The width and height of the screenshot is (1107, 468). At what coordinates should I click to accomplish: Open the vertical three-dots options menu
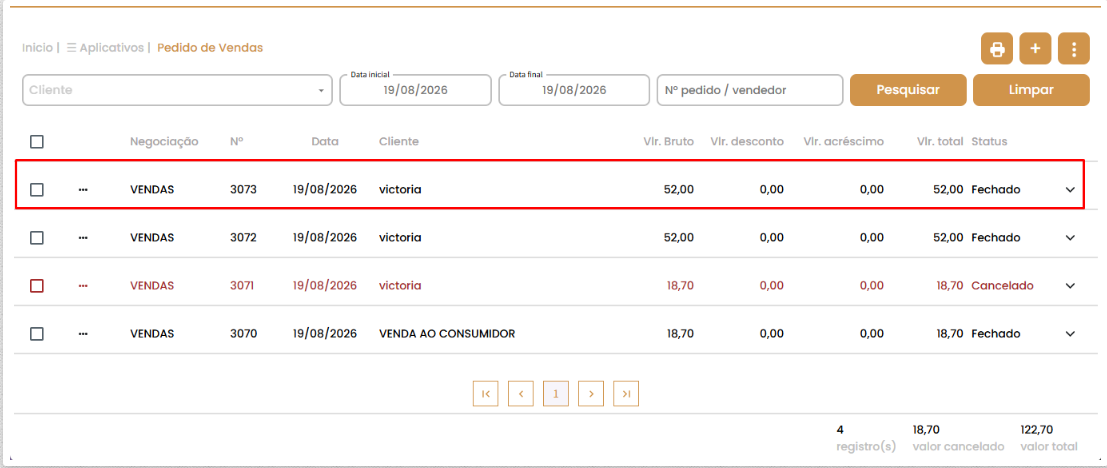(x=1074, y=49)
